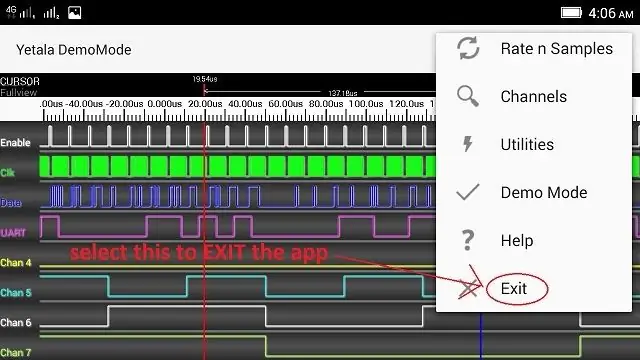Tap the battery icon in status bar
Image resolution: width=640 pixels, height=360 pixels.
pyautogui.click(x=571, y=13)
